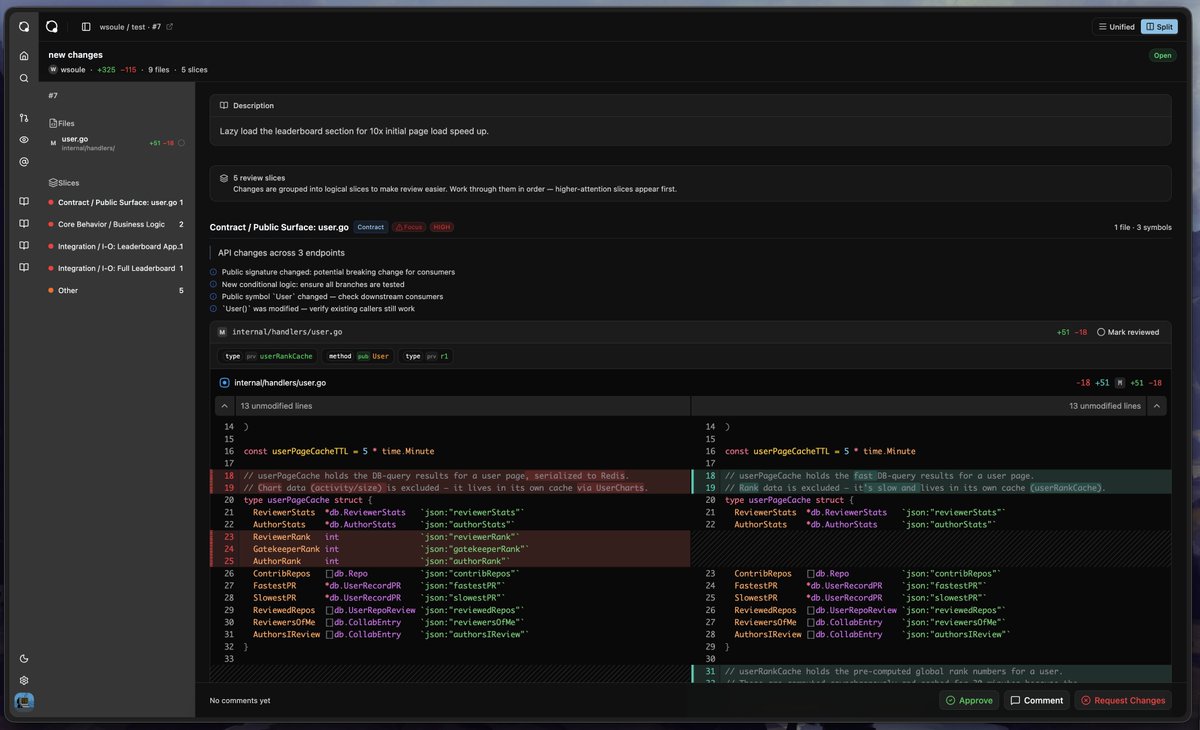Open the Home icon in the left rail
The width and height of the screenshot is (1200, 730).
click(x=24, y=55)
